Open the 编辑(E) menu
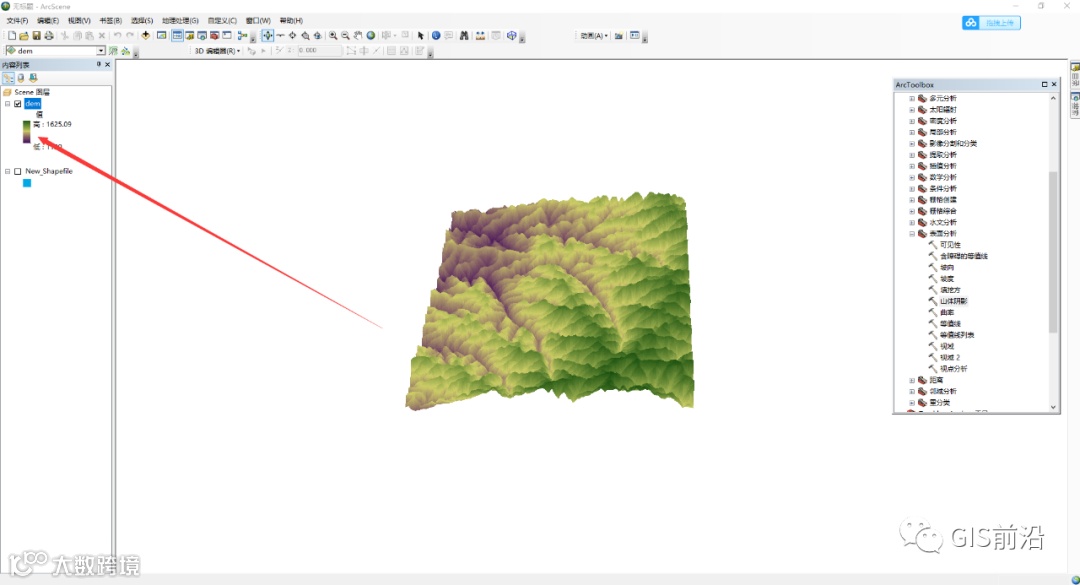 pos(48,21)
